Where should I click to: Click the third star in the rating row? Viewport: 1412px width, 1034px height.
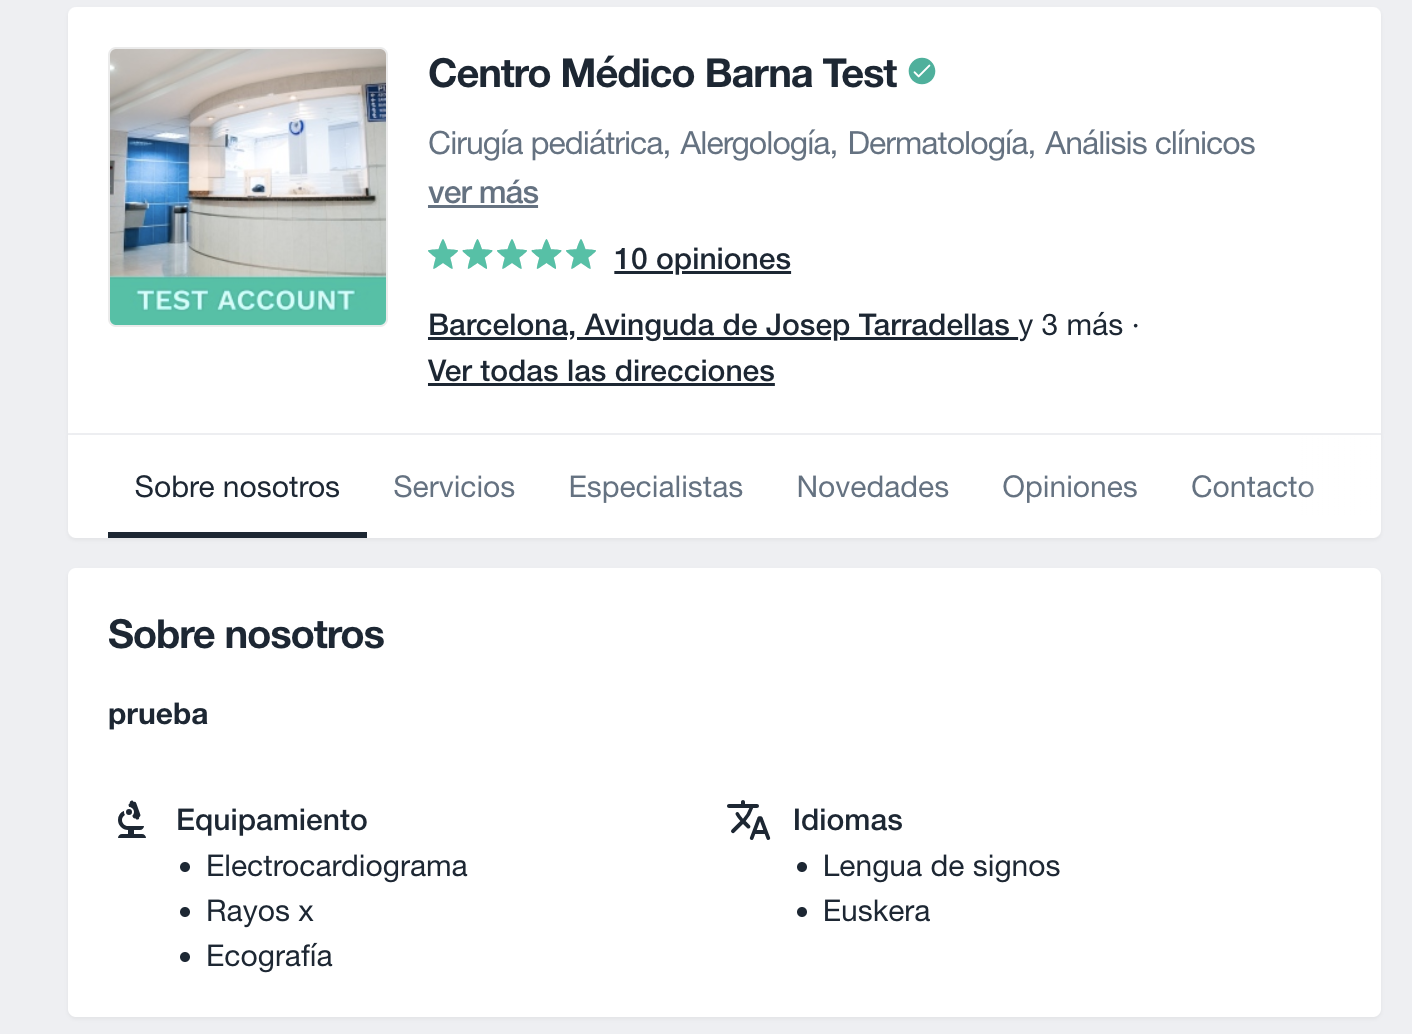click(512, 256)
